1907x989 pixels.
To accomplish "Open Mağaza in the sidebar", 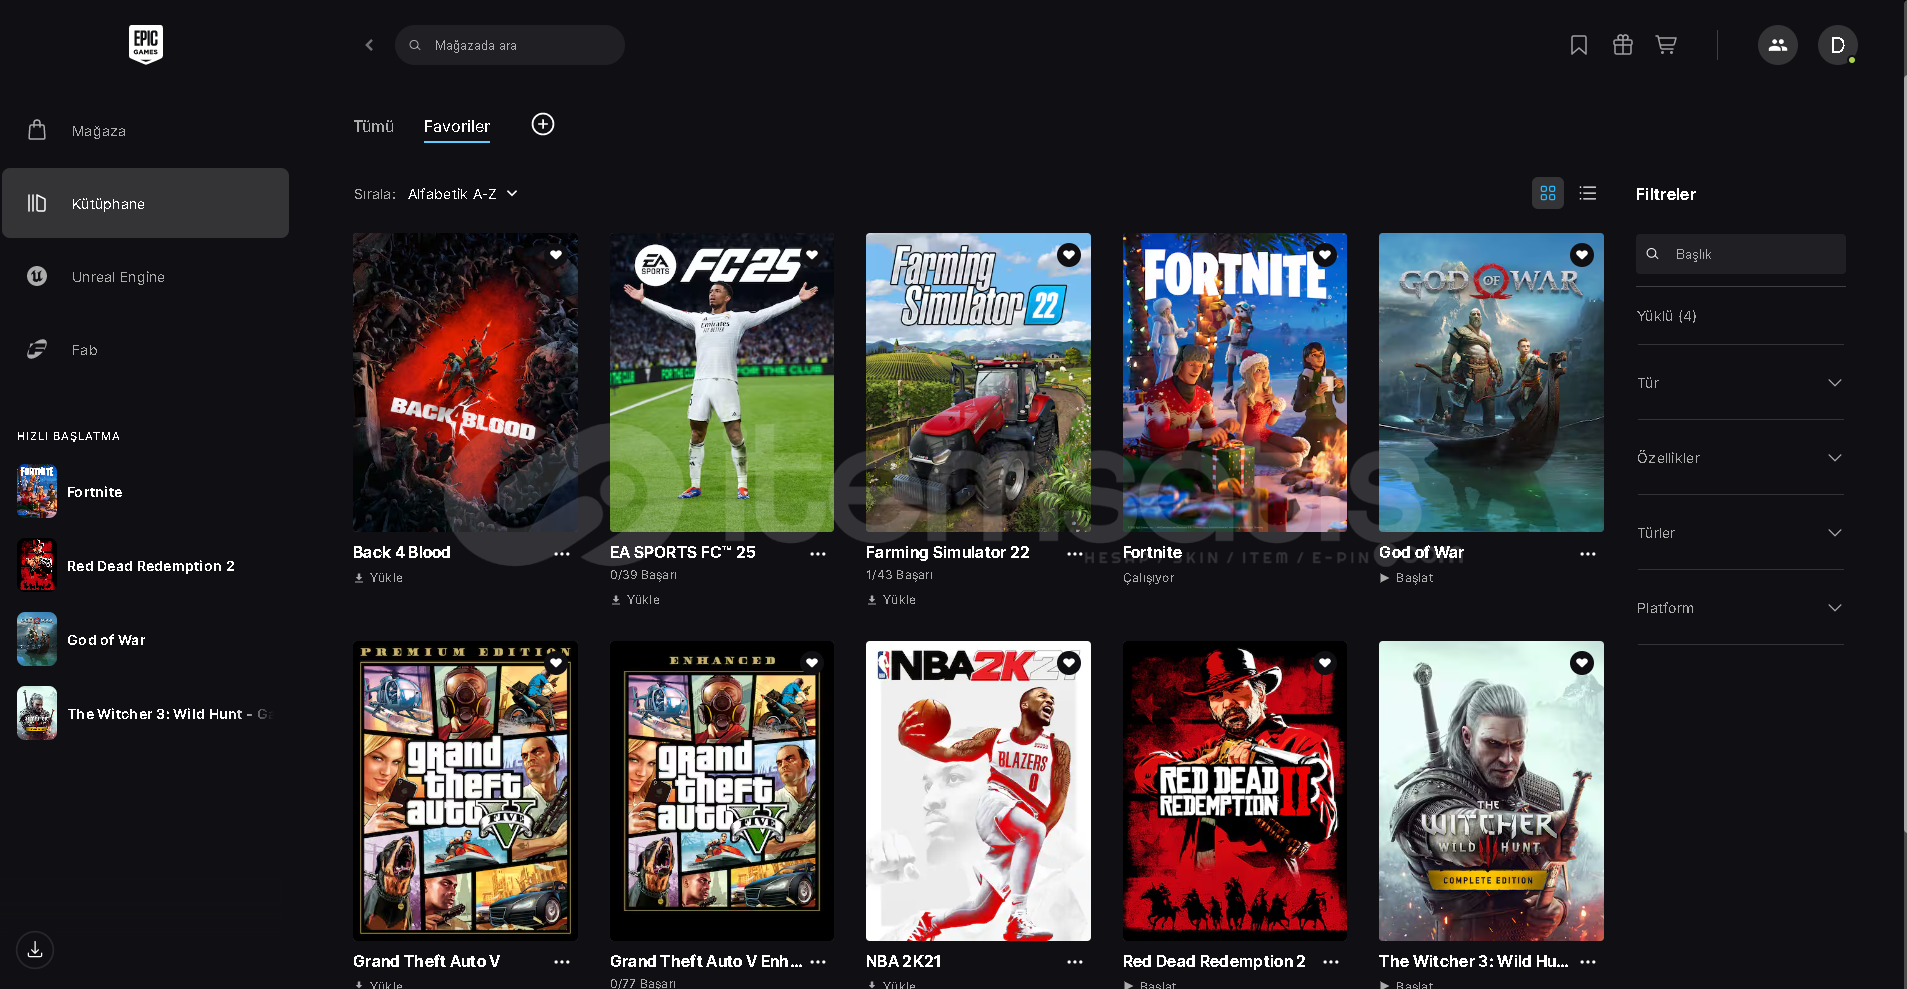I will [146, 131].
